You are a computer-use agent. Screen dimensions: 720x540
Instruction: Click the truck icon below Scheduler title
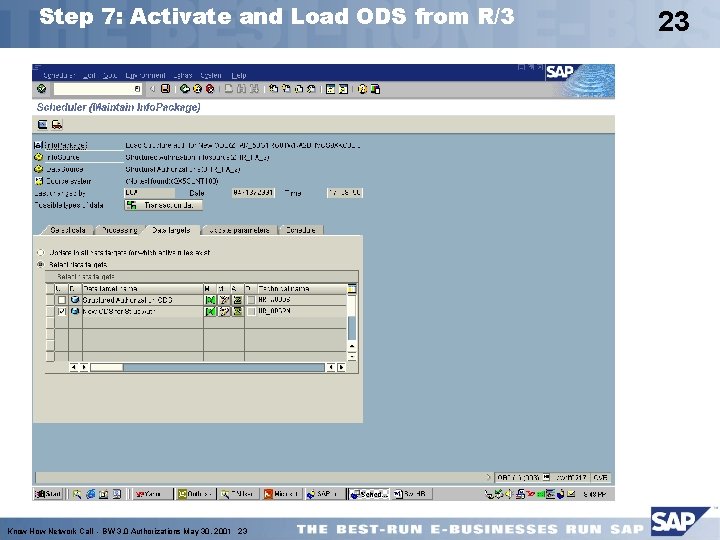point(57,124)
